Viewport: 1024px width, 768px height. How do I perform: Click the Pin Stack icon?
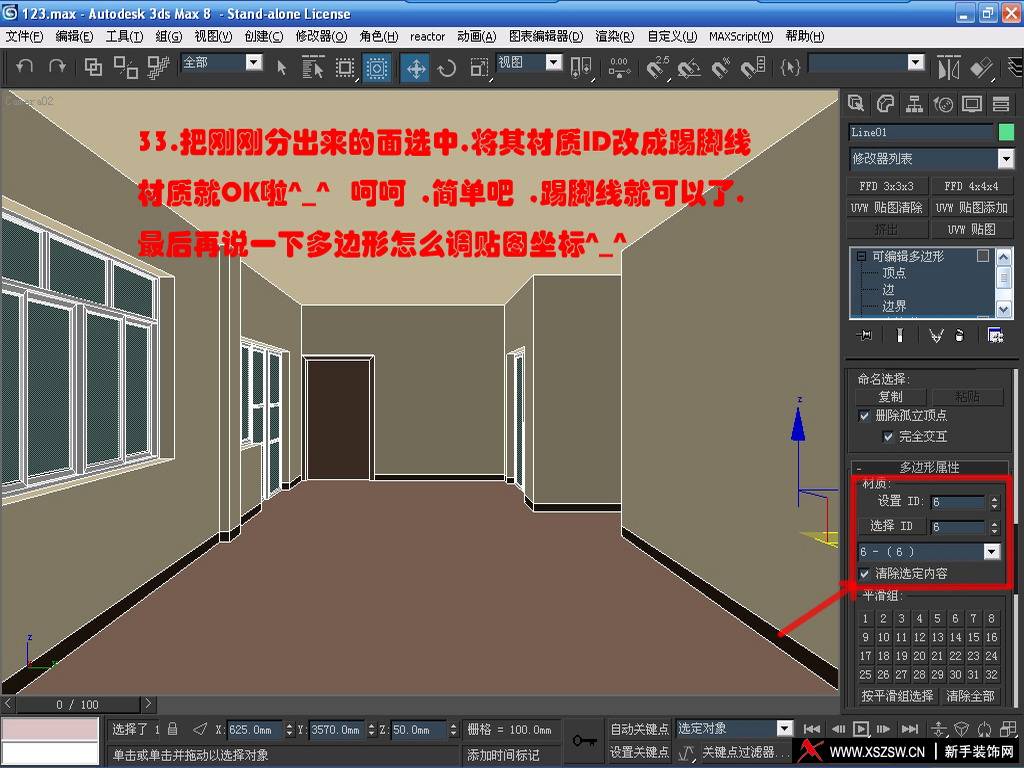[865, 336]
